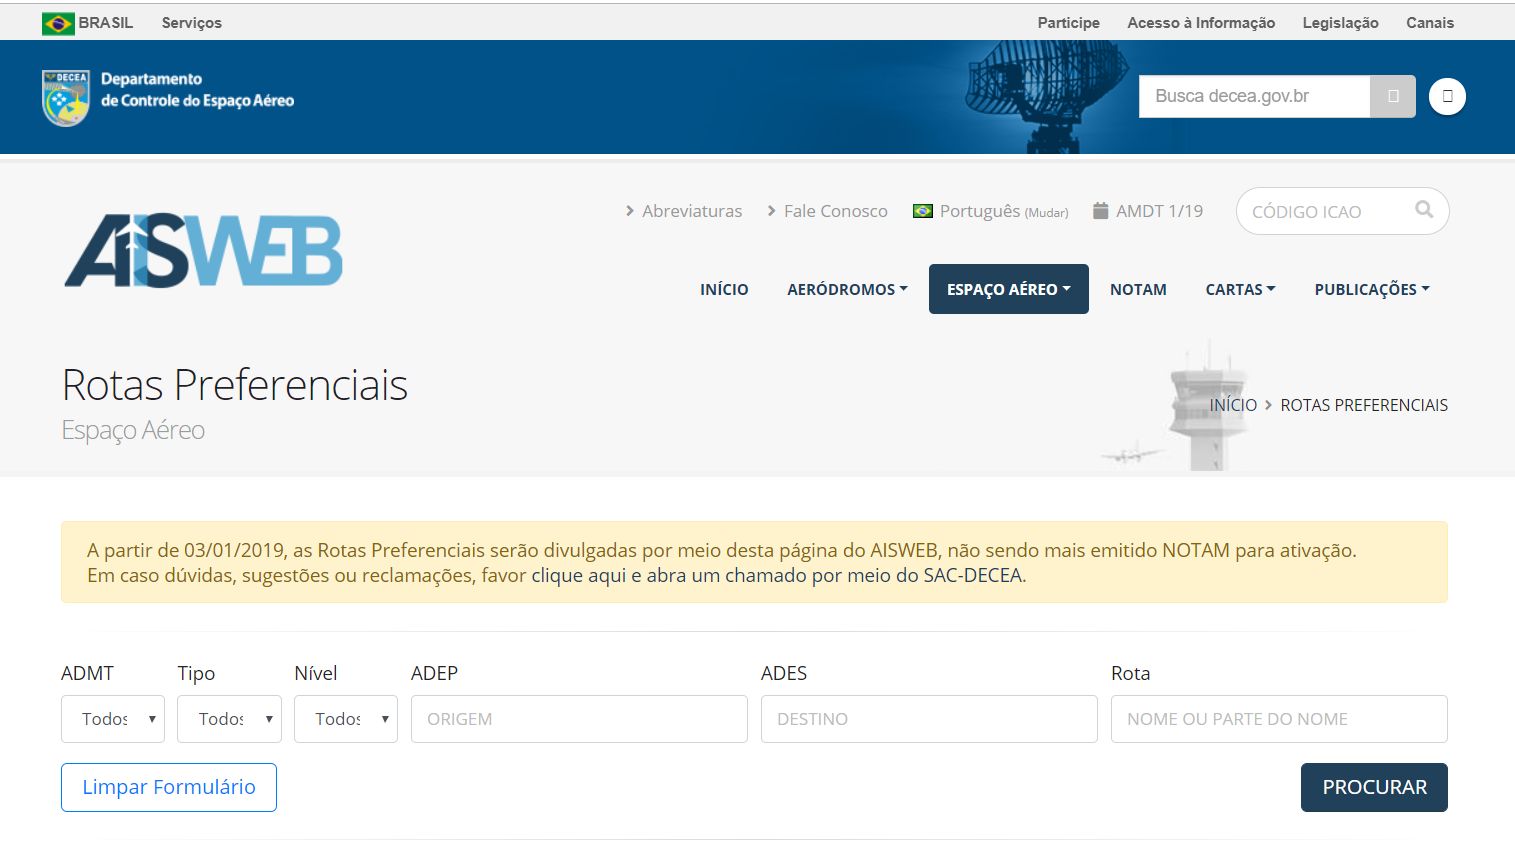Click the Brazil flag icon in top bar
This screenshot has height=857, width=1515.
click(x=58, y=23)
